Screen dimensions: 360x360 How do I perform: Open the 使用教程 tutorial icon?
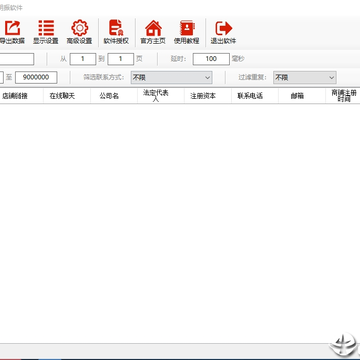tap(187, 32)
